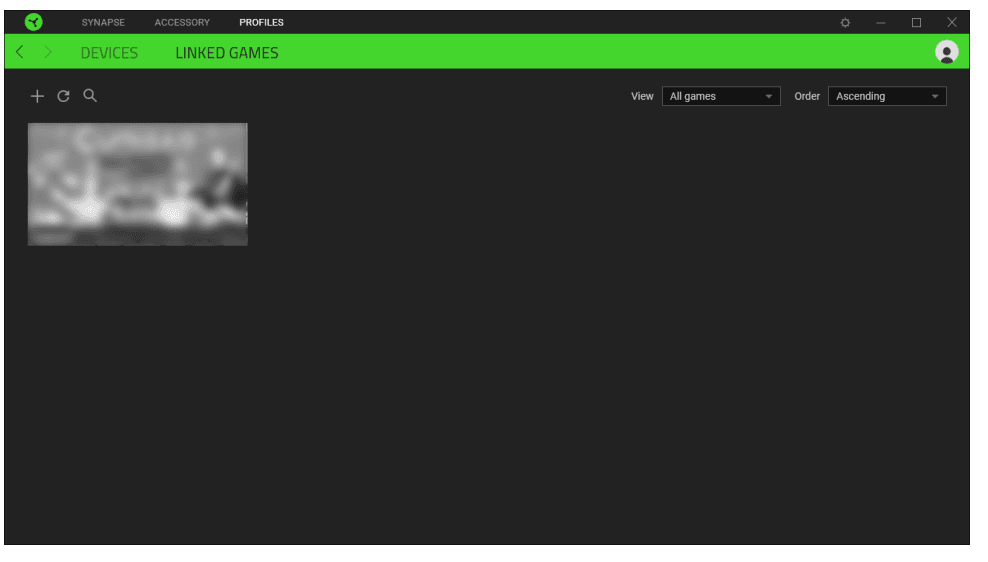This screenshot has width=988, height=562.
Task: Minimize the Razer Synapse window
Action: click(881, 22)
